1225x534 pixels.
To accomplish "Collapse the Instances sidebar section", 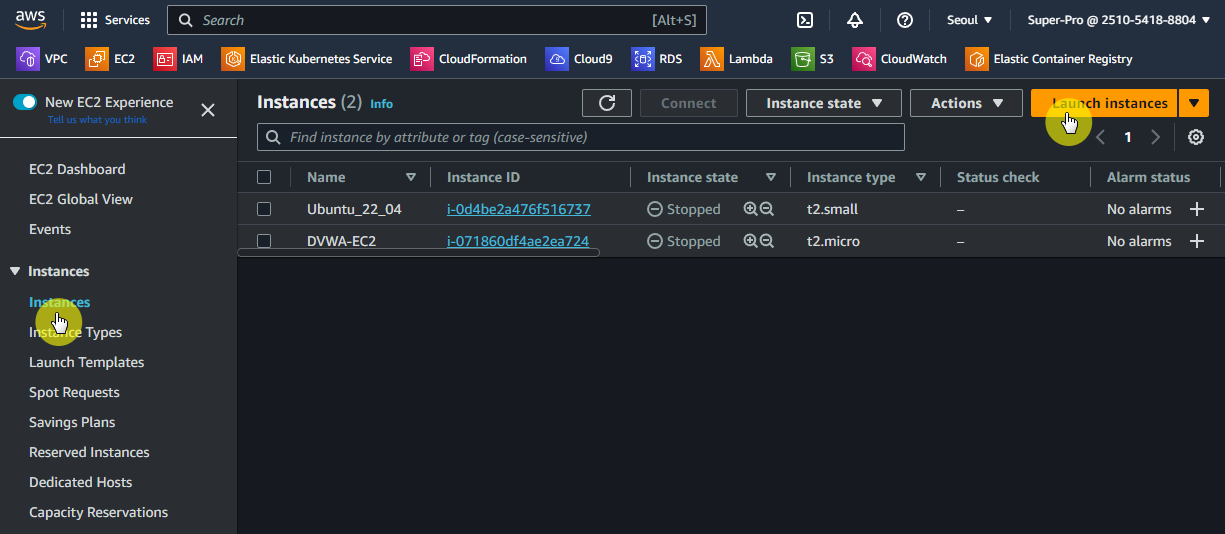I will pos(15,271).
